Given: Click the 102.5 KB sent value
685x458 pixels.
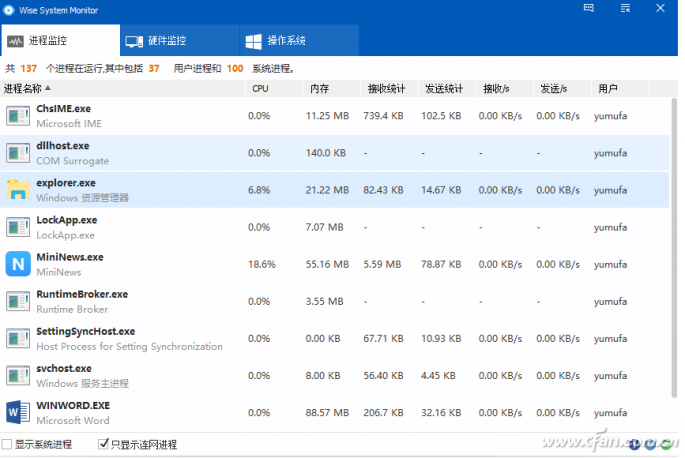Looking at the screenshot, I should click(441, 116).
